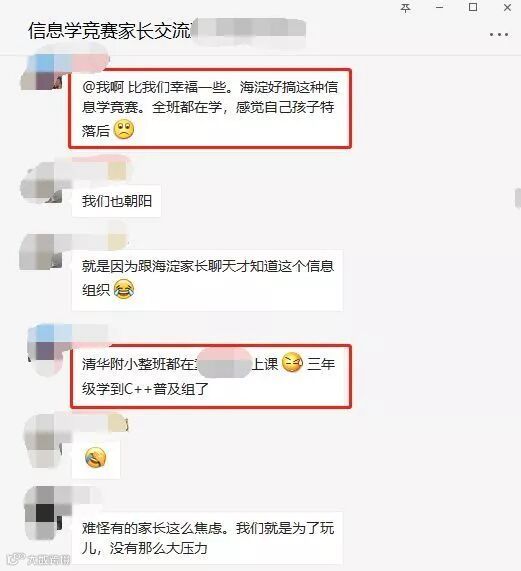Viewport: 521px width, 571px height.
Task: Click the scrollbar handle on right edge
Action: 518,198
